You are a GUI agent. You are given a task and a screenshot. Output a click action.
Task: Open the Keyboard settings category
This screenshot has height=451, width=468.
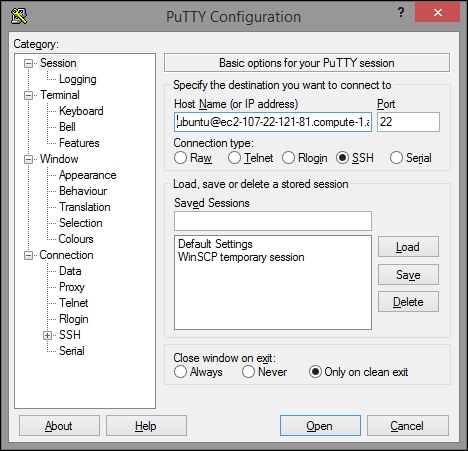81,111
